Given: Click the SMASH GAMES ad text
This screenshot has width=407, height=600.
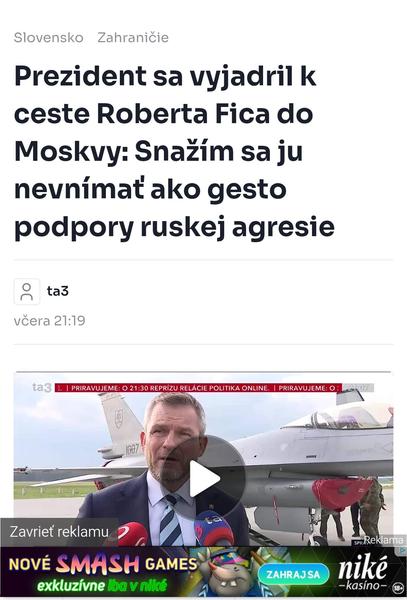Looking at the screenshot, I should (x=103, y=564).
